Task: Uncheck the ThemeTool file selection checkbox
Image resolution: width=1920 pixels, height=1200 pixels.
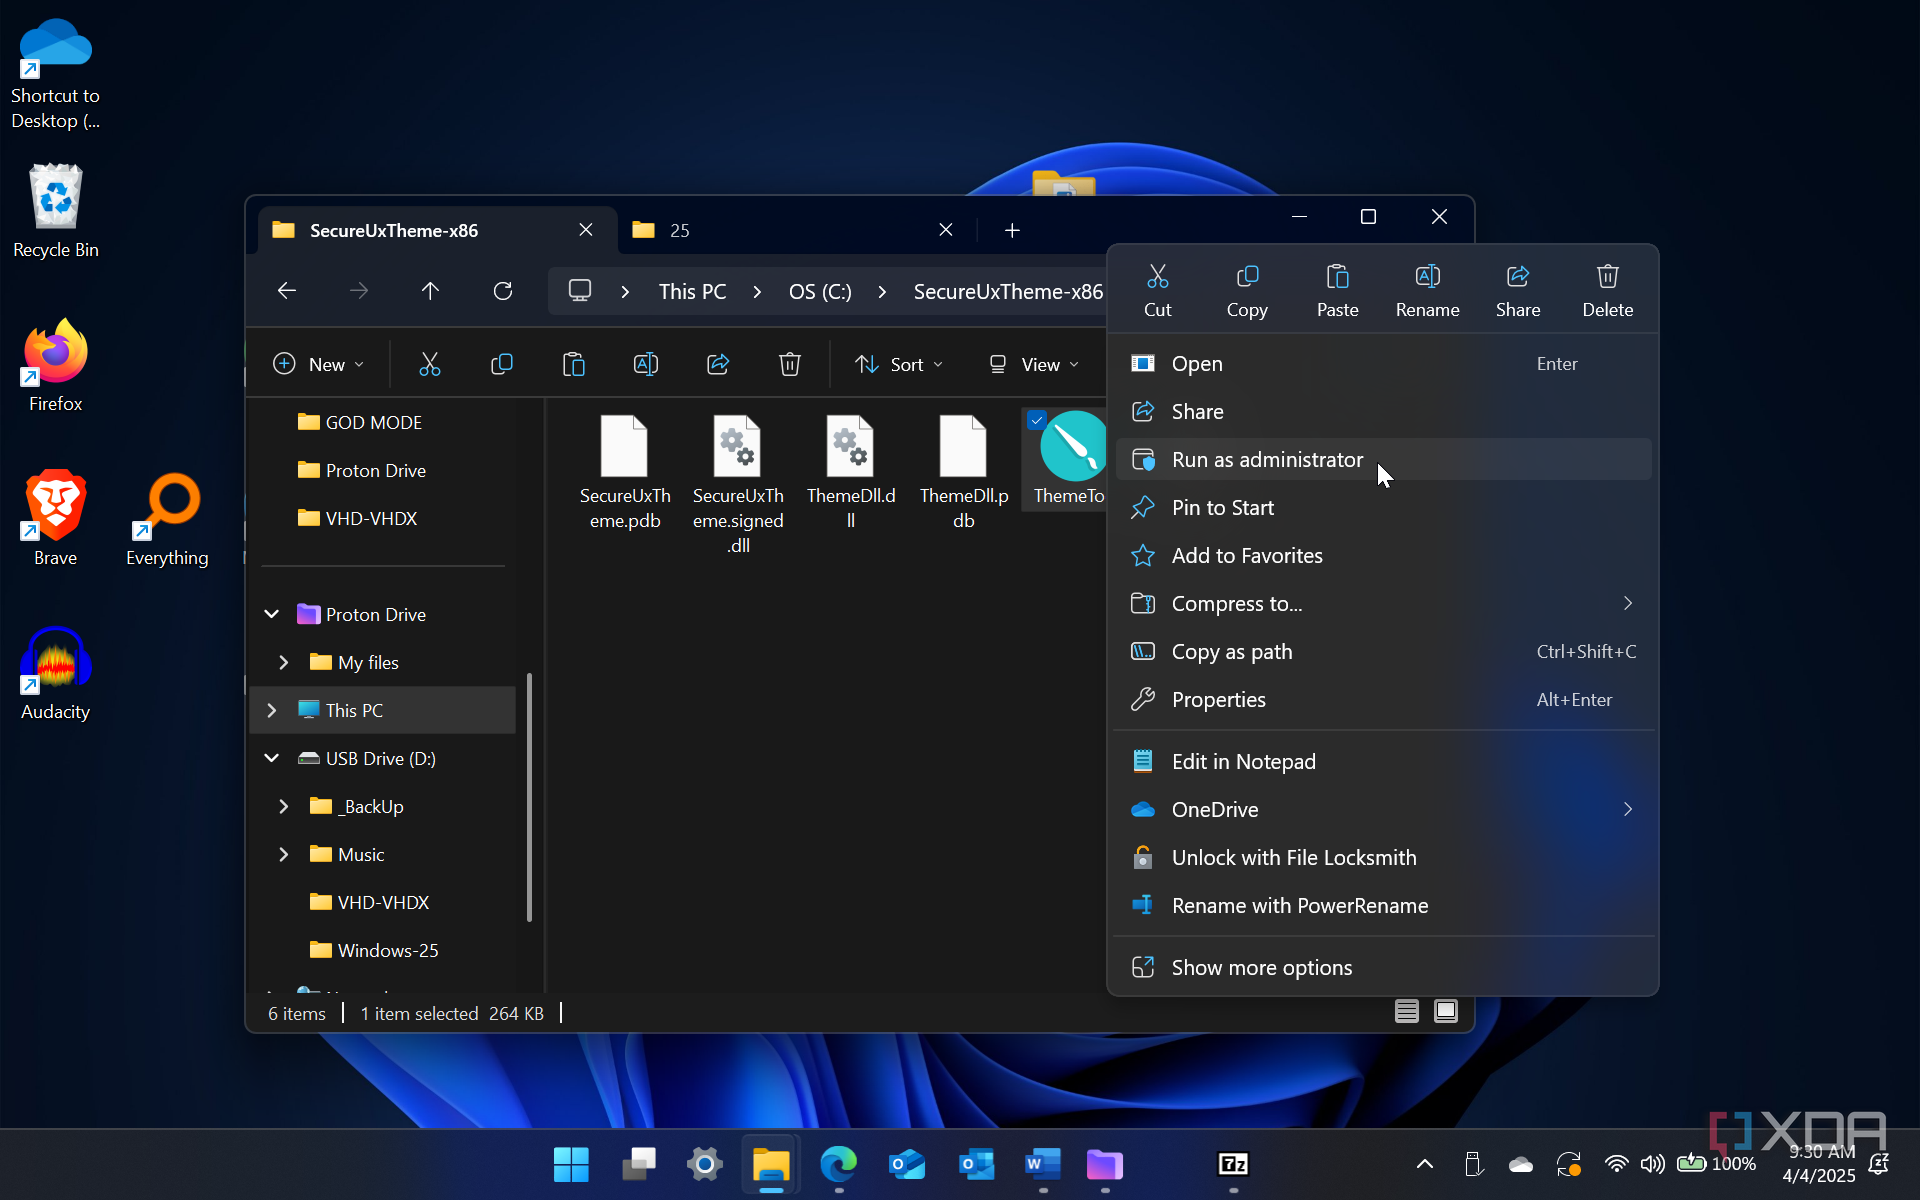Action: click(x=1037, y=420)
